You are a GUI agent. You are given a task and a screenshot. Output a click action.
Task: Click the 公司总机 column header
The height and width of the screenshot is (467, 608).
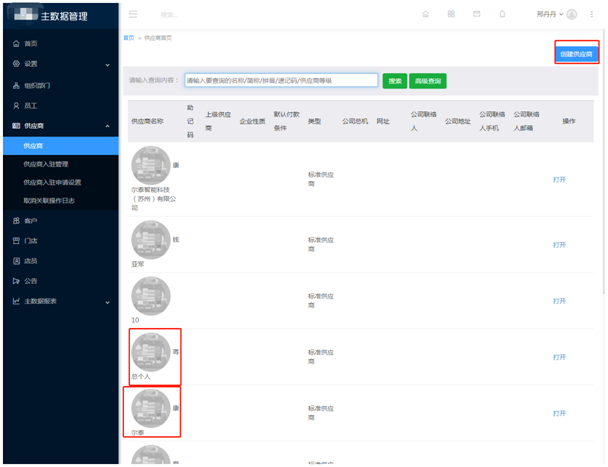click(x=355, y=121)
